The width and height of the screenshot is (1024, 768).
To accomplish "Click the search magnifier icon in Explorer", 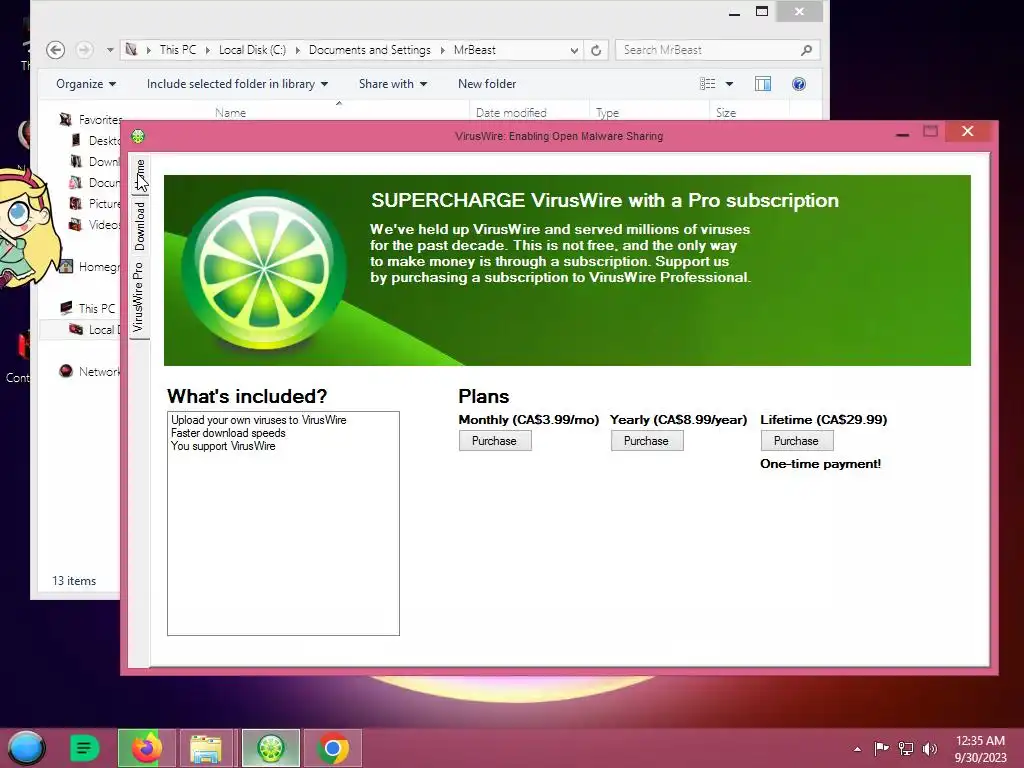I will [x=807, y=50].
